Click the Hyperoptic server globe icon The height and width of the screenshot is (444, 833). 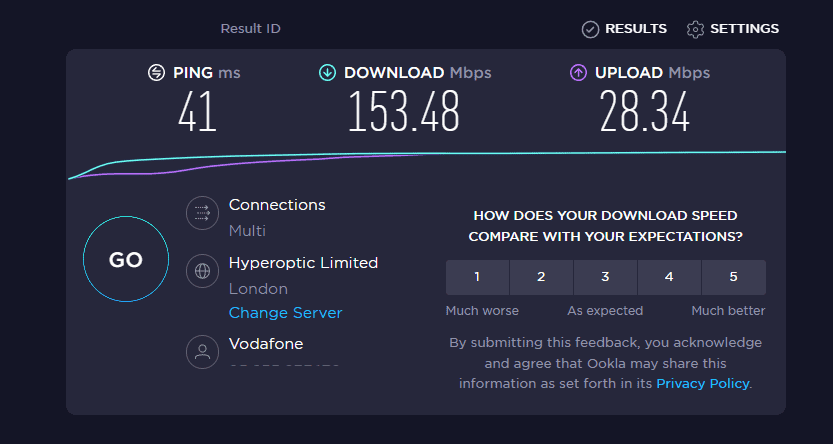point(202,271)
